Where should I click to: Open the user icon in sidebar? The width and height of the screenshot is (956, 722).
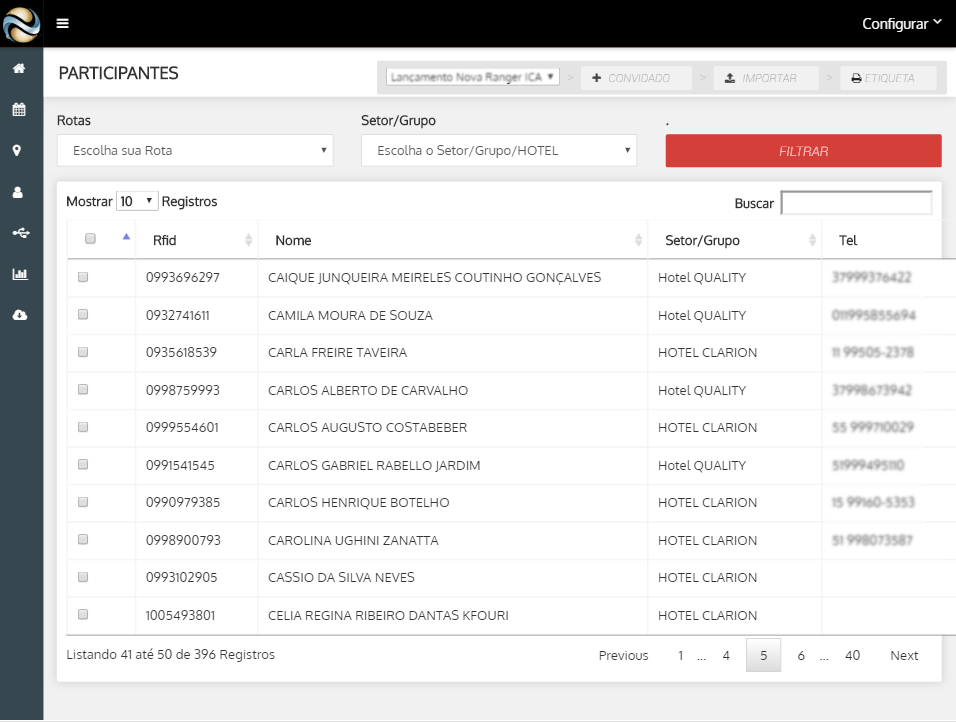(18, 193)
